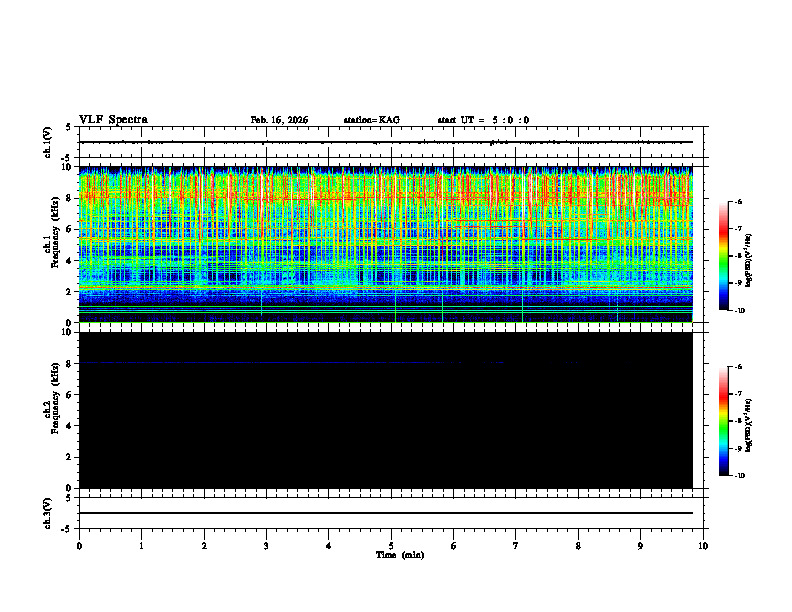The width and height of the screenshot is (792, 612).
Task: Click the faint blue 8 kHz line in ch.2
Action: (290, 363)
